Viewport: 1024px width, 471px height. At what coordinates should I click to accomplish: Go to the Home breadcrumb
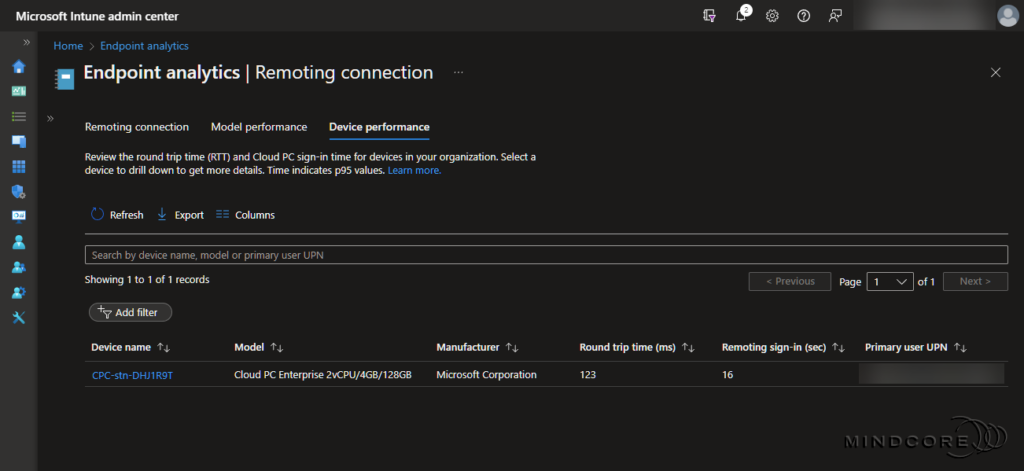[68, 46]
